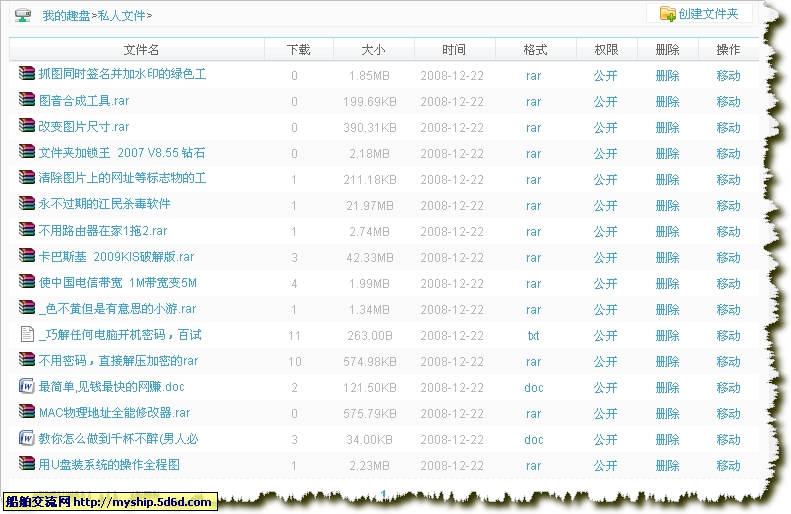Click the Word icon beside 教你怎么做到千杯不醉
Viewport: 791px width, 514px height.
click(27, 438)
